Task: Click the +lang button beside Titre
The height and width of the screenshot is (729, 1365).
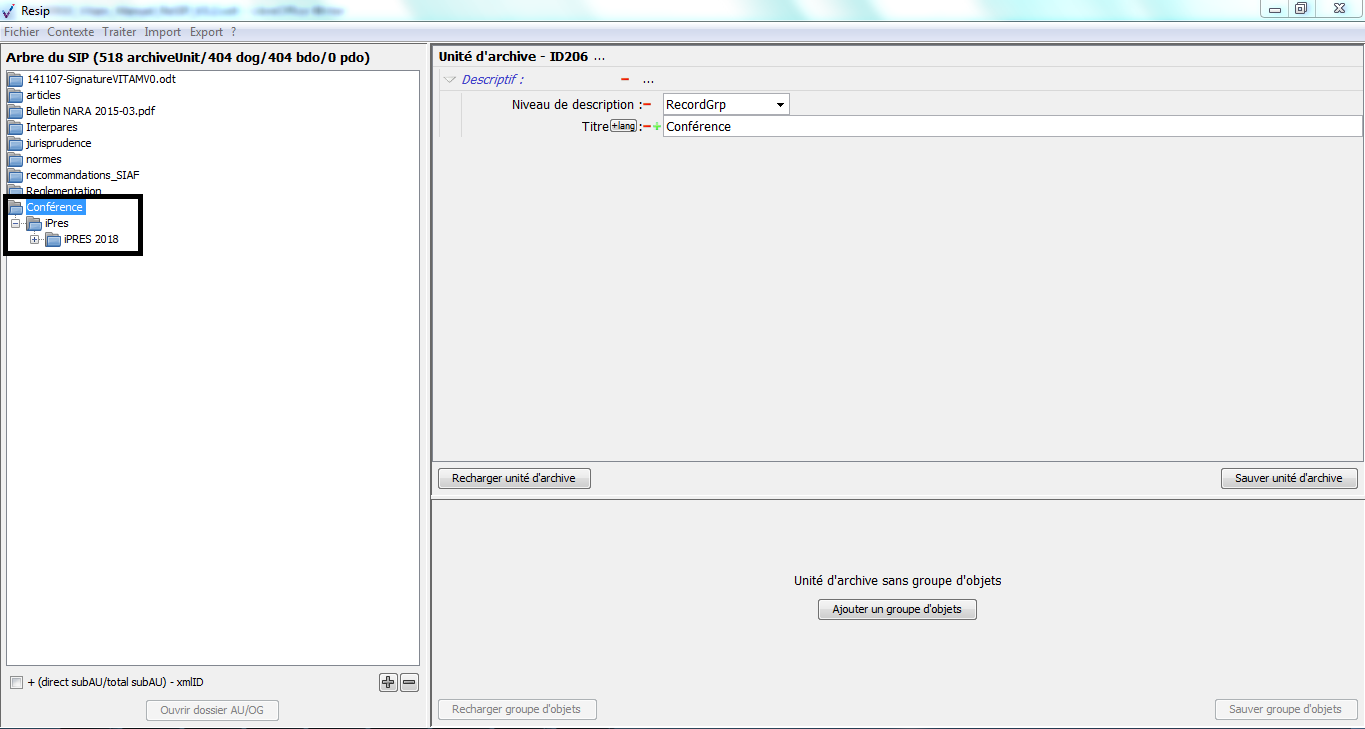Action: [x=623, y=126]
